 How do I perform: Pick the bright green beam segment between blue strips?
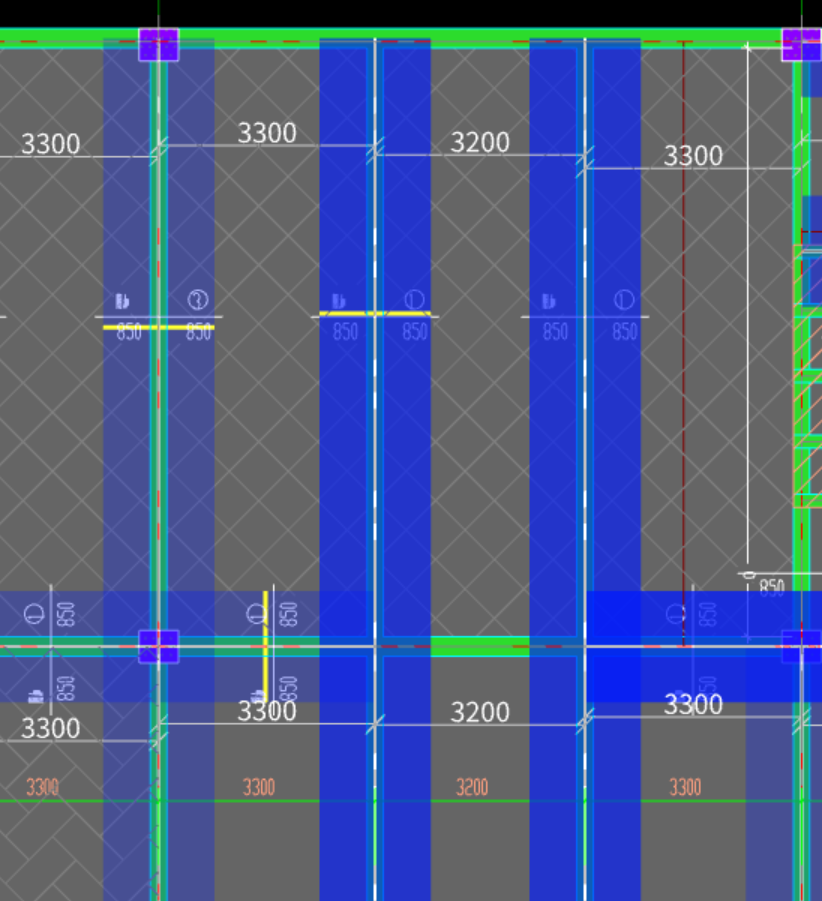(x=480, y=646)
